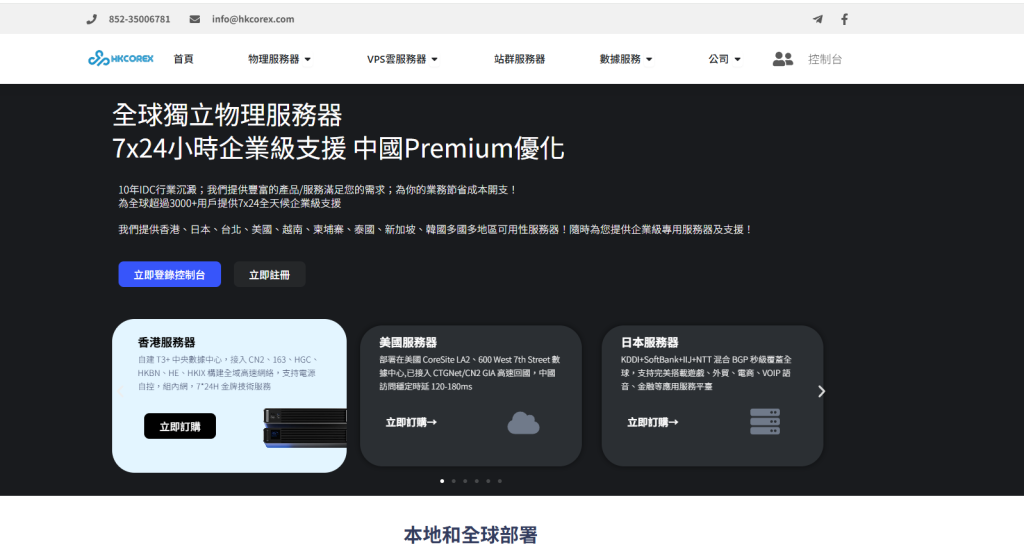Click the 日本服務器 card title
This screenshot has width=1024, height=549.
click(x=650, y=343)
